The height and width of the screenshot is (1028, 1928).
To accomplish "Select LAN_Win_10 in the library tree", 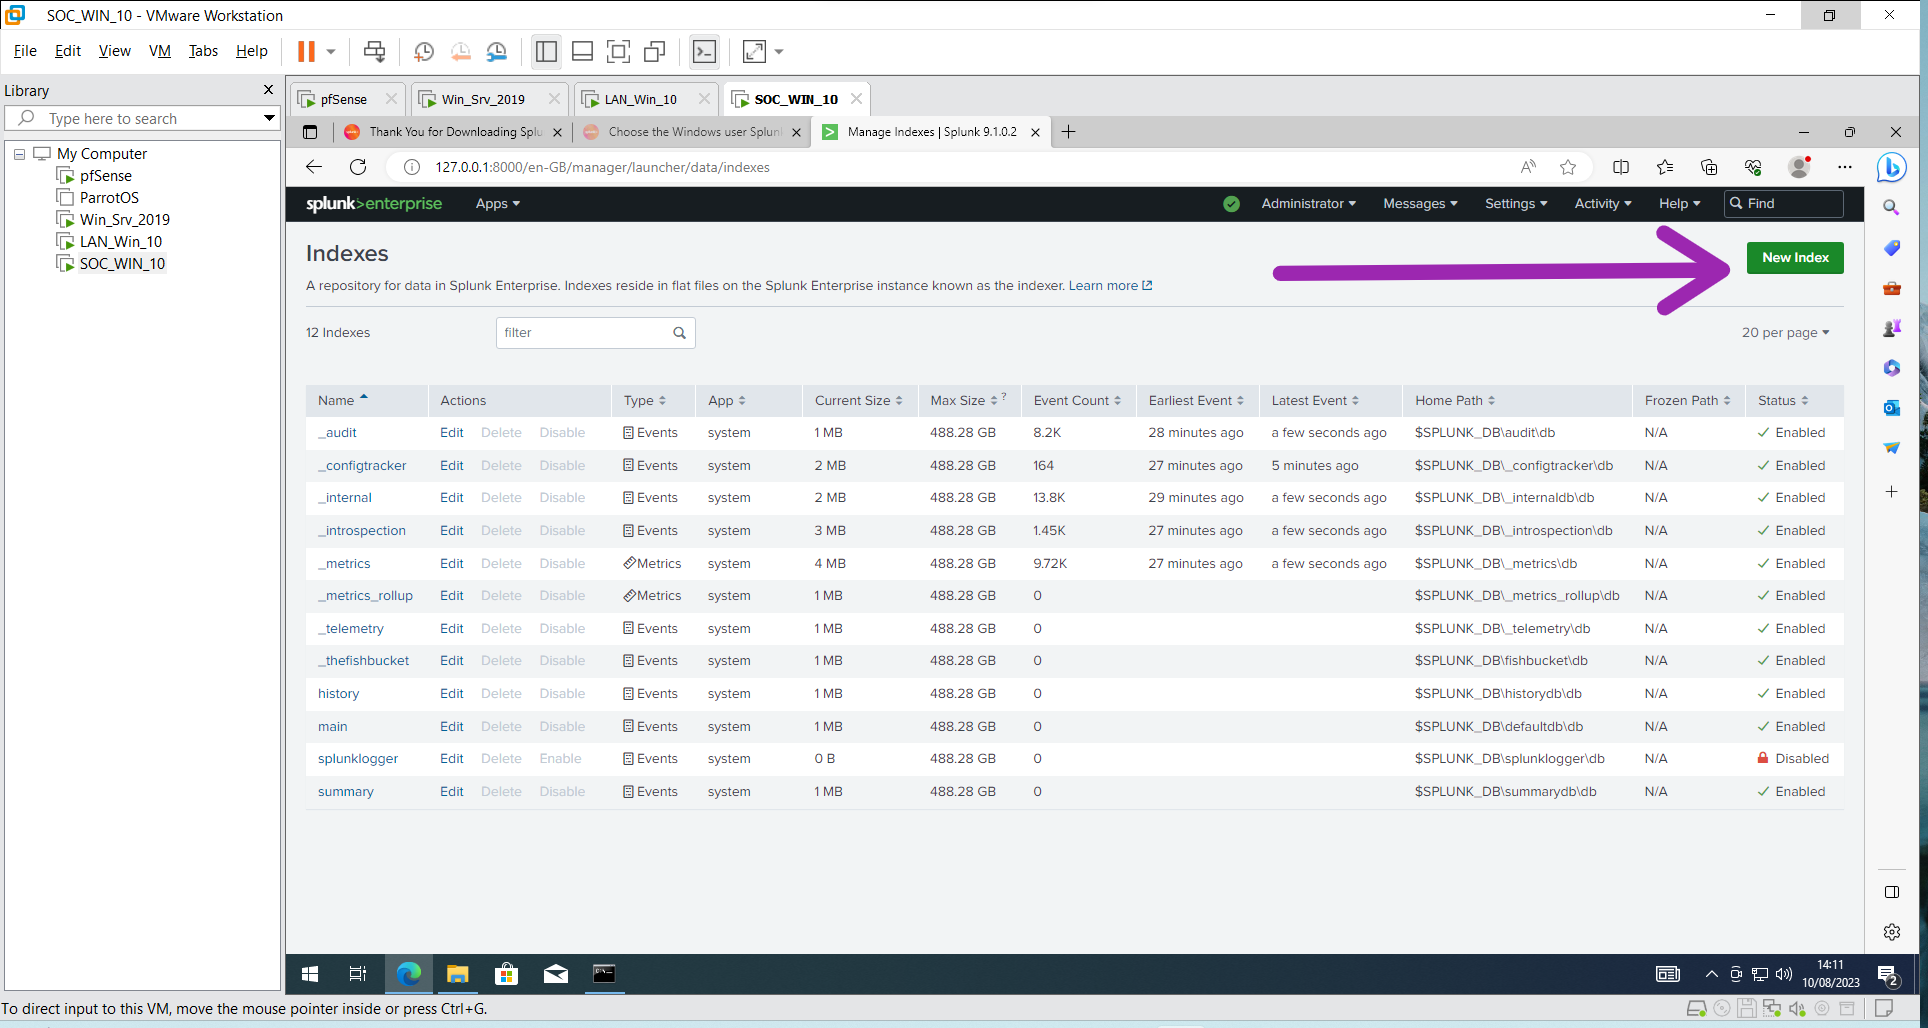I will click(121, 242).
